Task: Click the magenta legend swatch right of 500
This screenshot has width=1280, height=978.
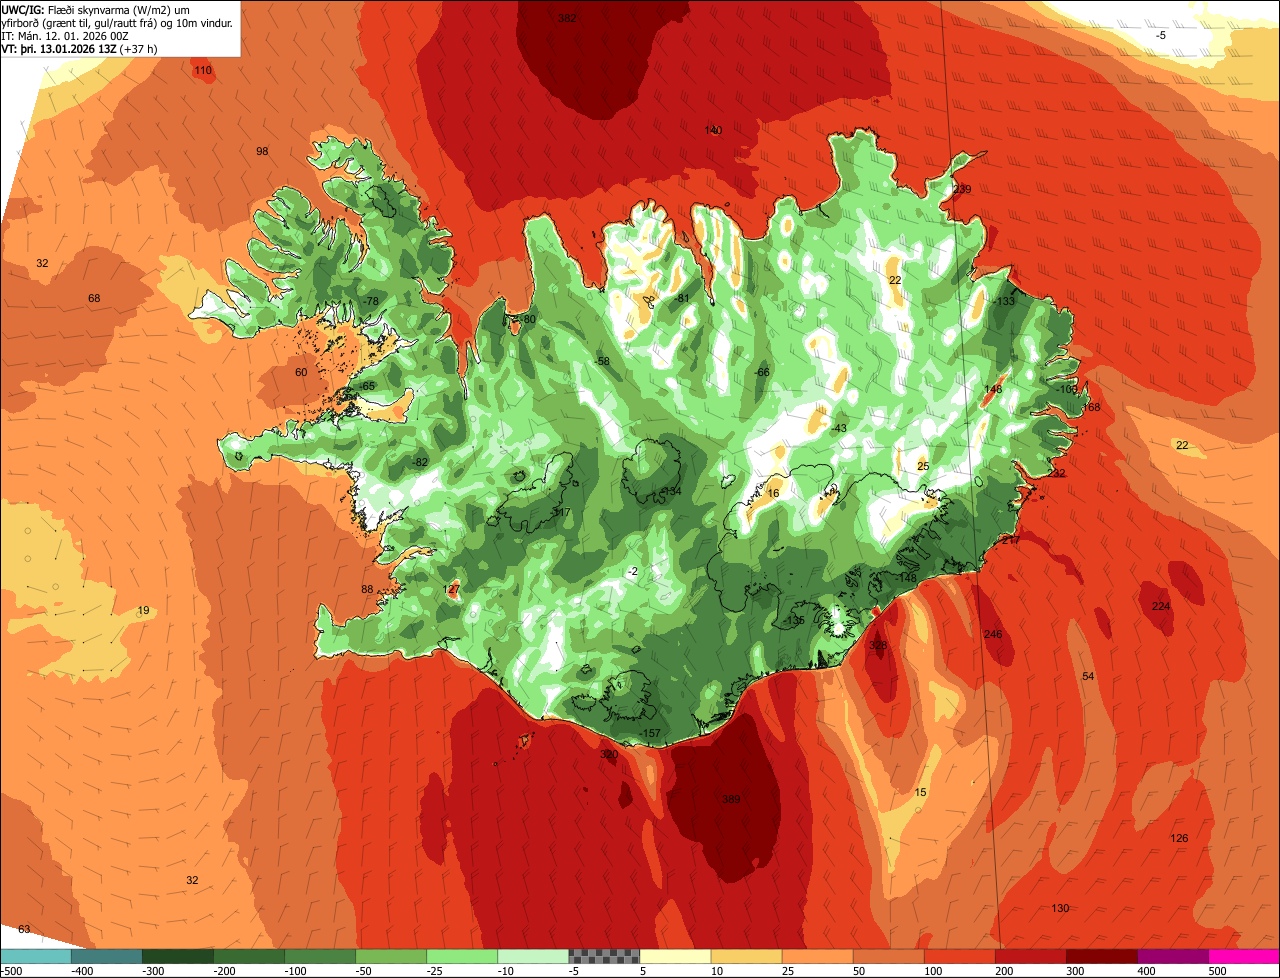Action: (x=1244, y=956)
